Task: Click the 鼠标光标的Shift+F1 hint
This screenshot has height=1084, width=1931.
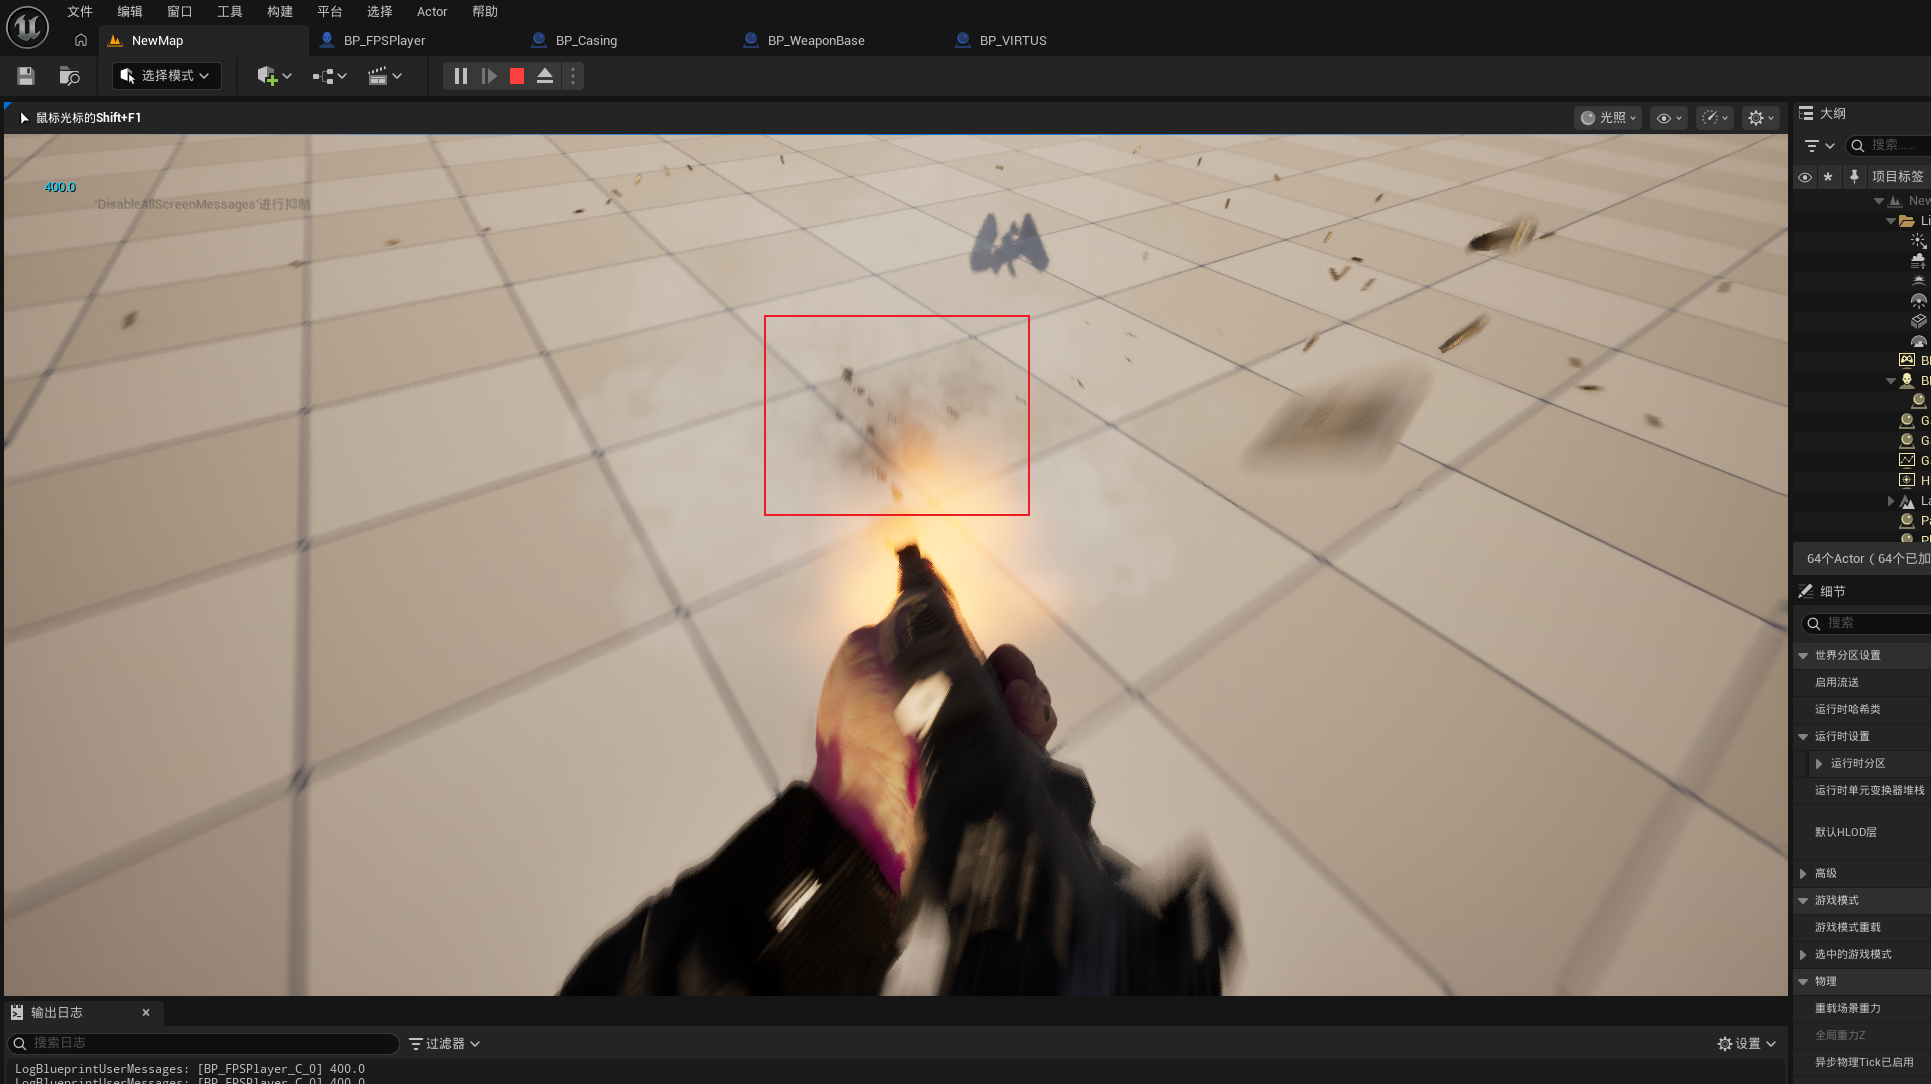Action: coord(88,118)
